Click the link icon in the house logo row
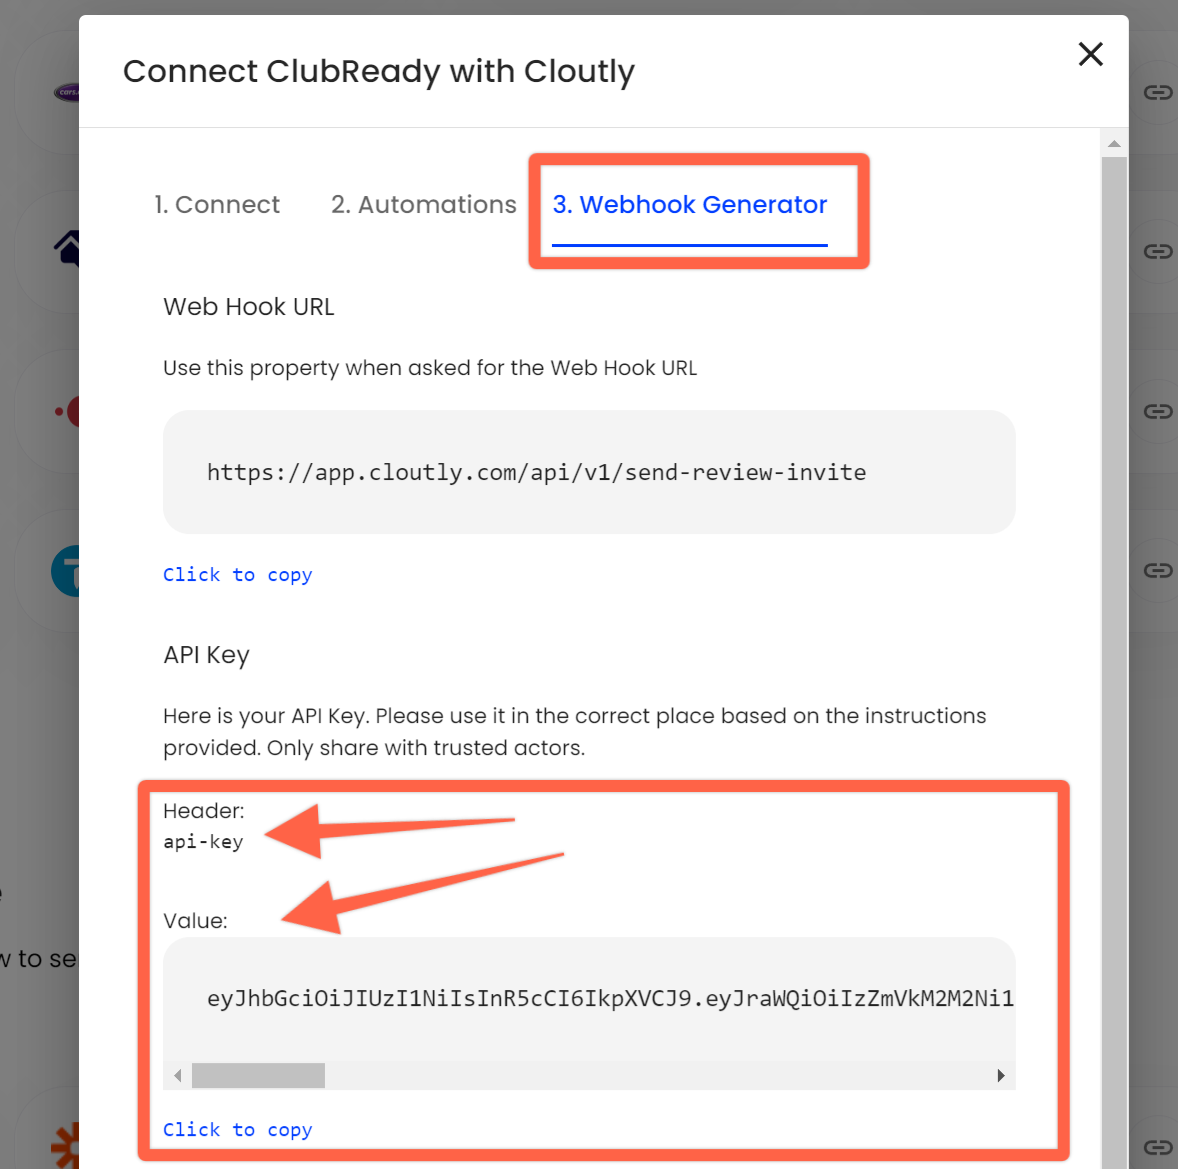The height and width of the screenshot is (1169, 1178). (1158, 251)
